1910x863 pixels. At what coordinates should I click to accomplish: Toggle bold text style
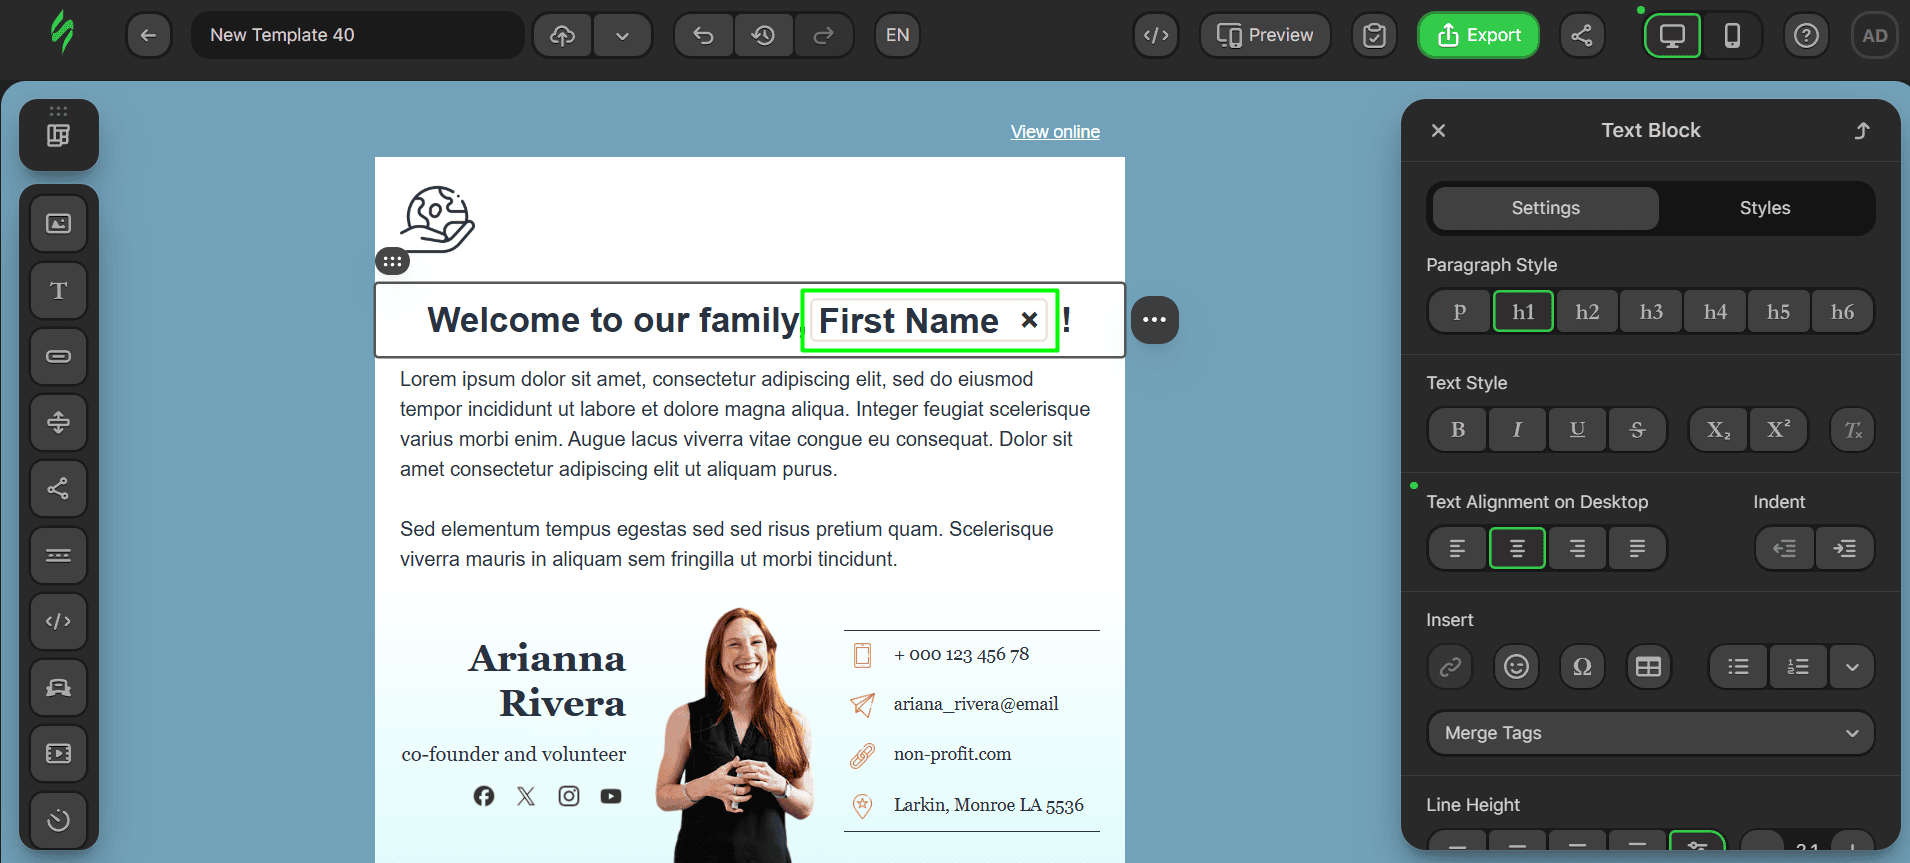coord(1458,430)
